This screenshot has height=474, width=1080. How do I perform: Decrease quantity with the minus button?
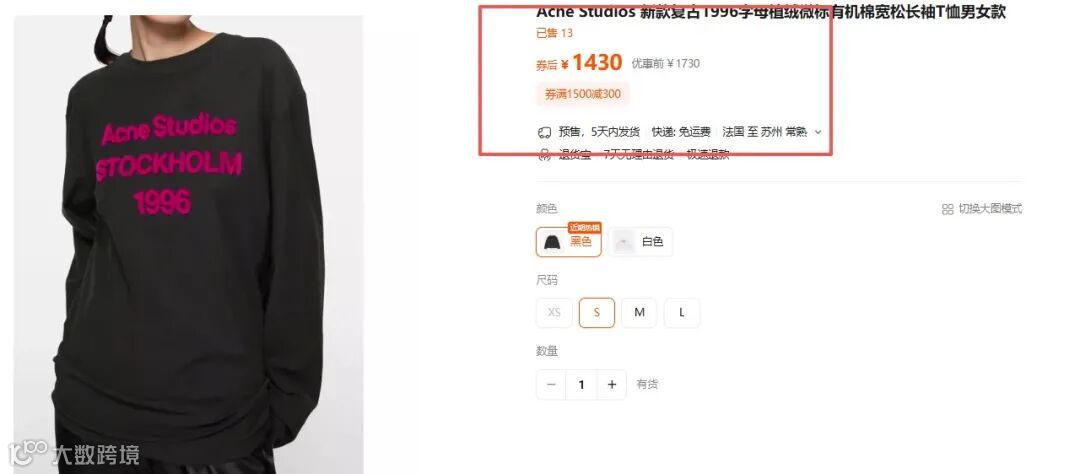(551, 384)
